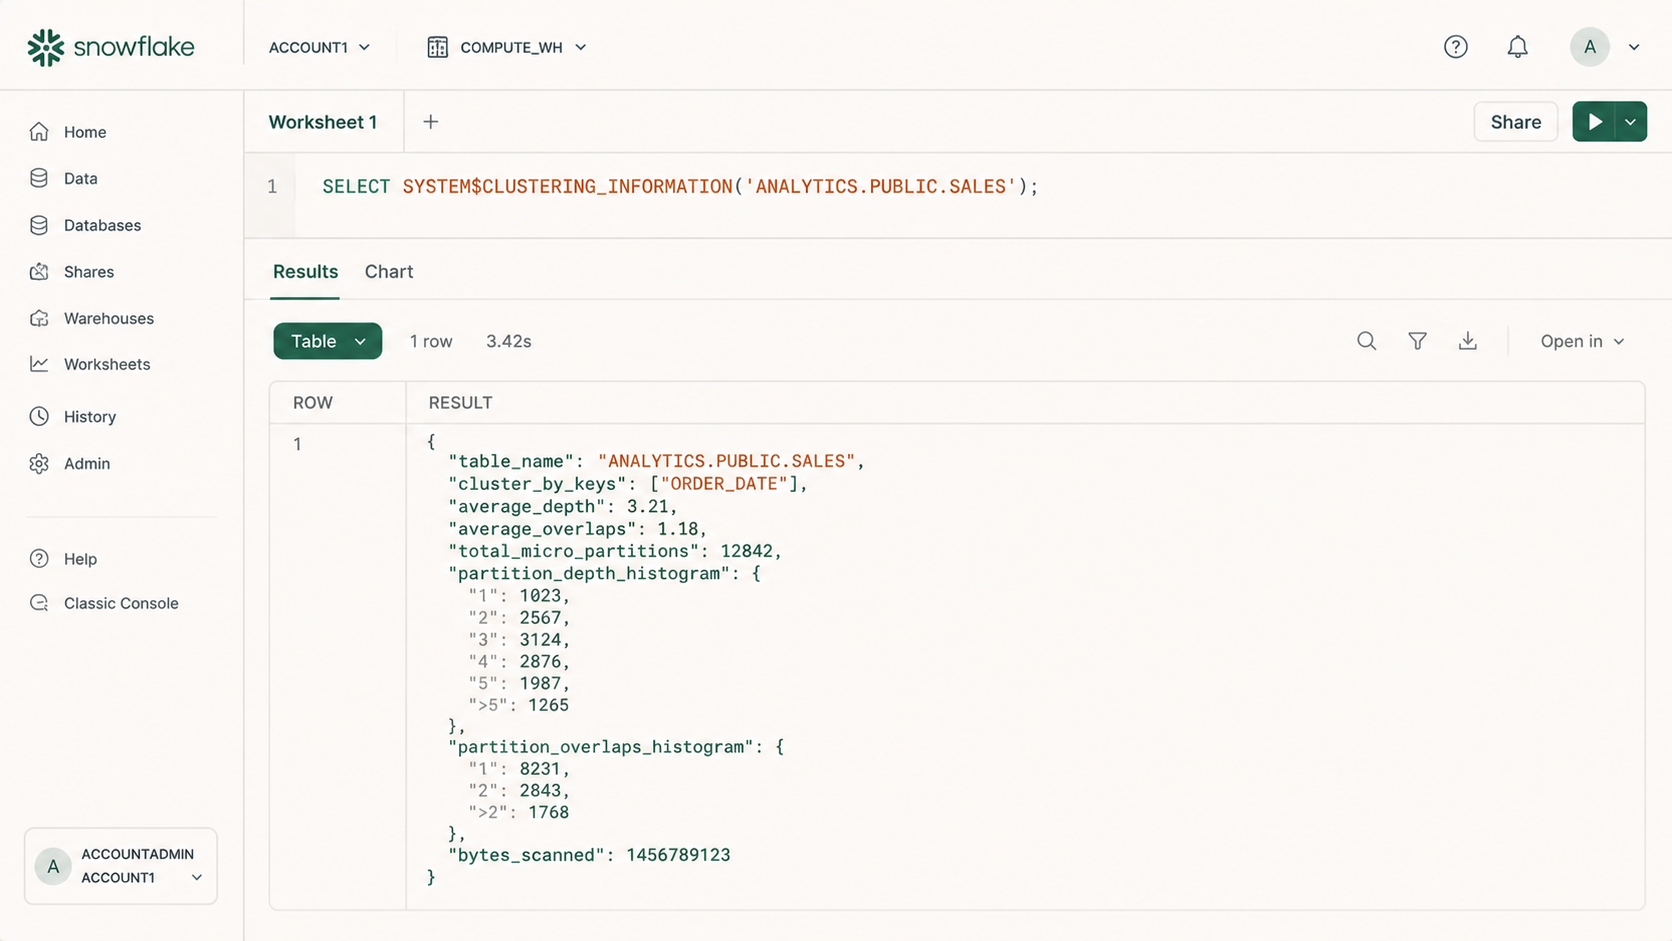1672x941 pixels.
Task: Go to Home in the sidebar
Action: click(x=85, y=132)
